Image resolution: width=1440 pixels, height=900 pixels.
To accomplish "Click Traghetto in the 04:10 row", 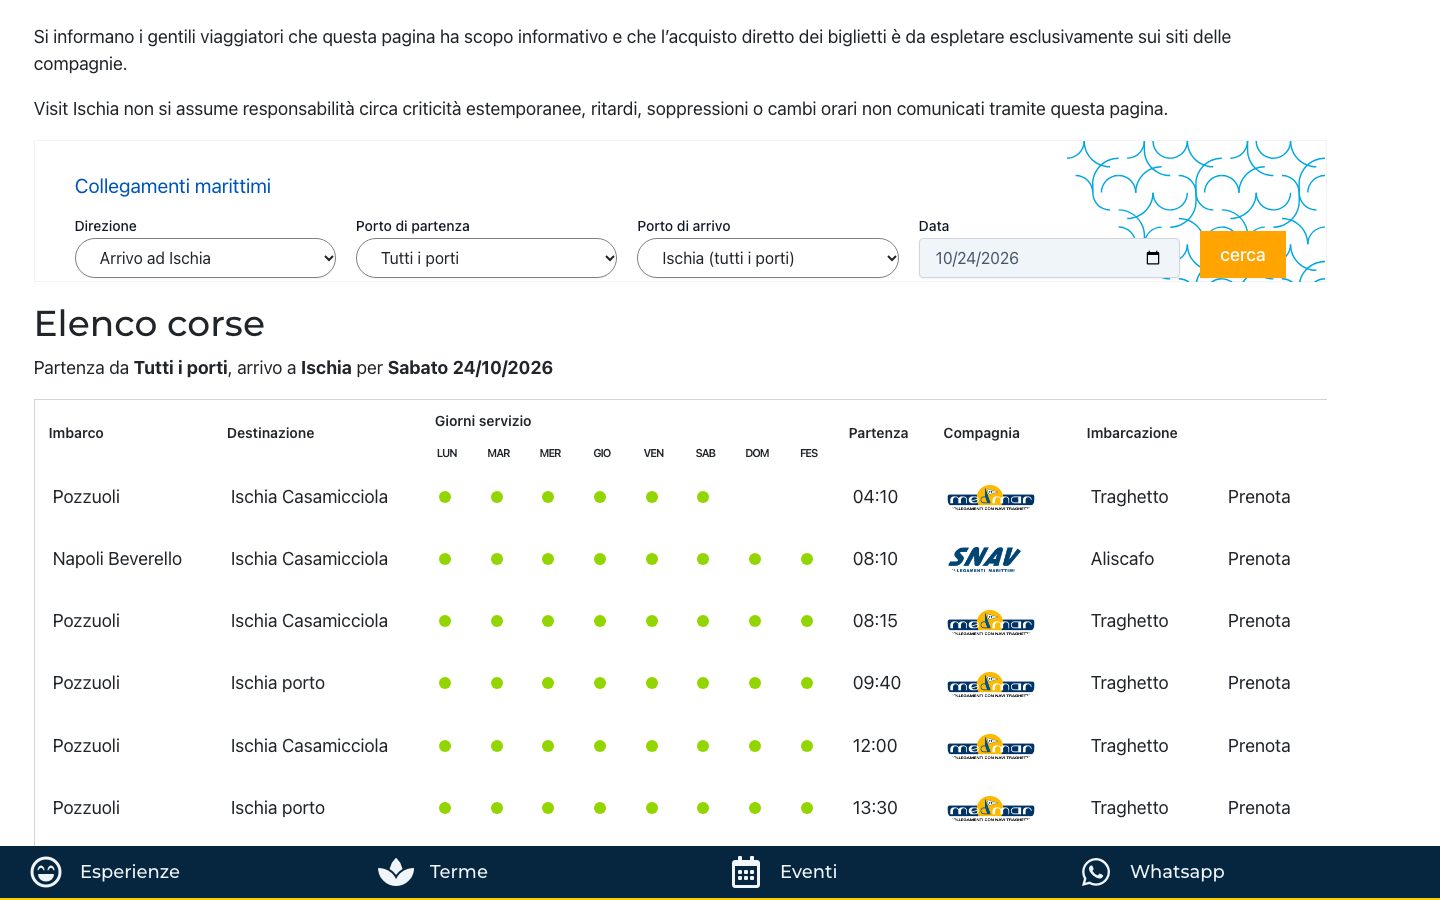I will pyautogui.click(x=1129, y=497).
